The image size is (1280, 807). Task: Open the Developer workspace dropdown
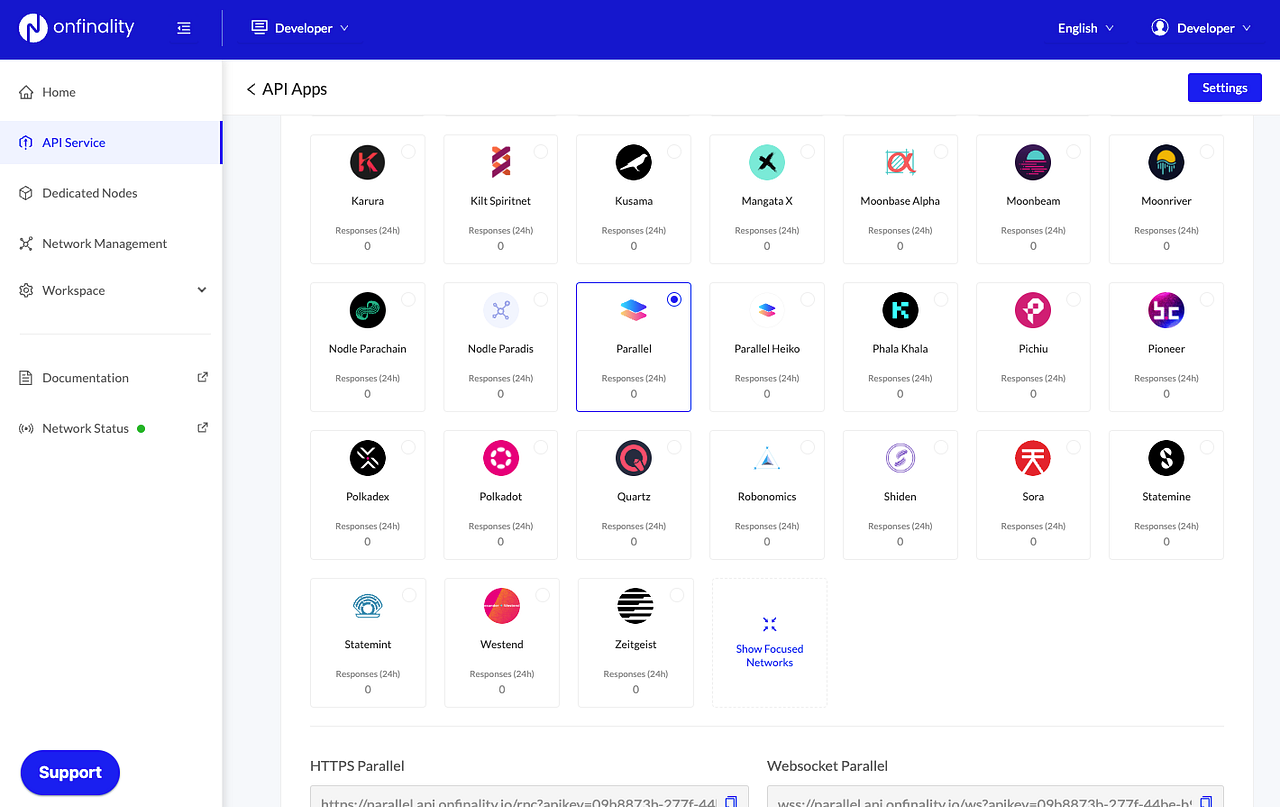(299, 28)
